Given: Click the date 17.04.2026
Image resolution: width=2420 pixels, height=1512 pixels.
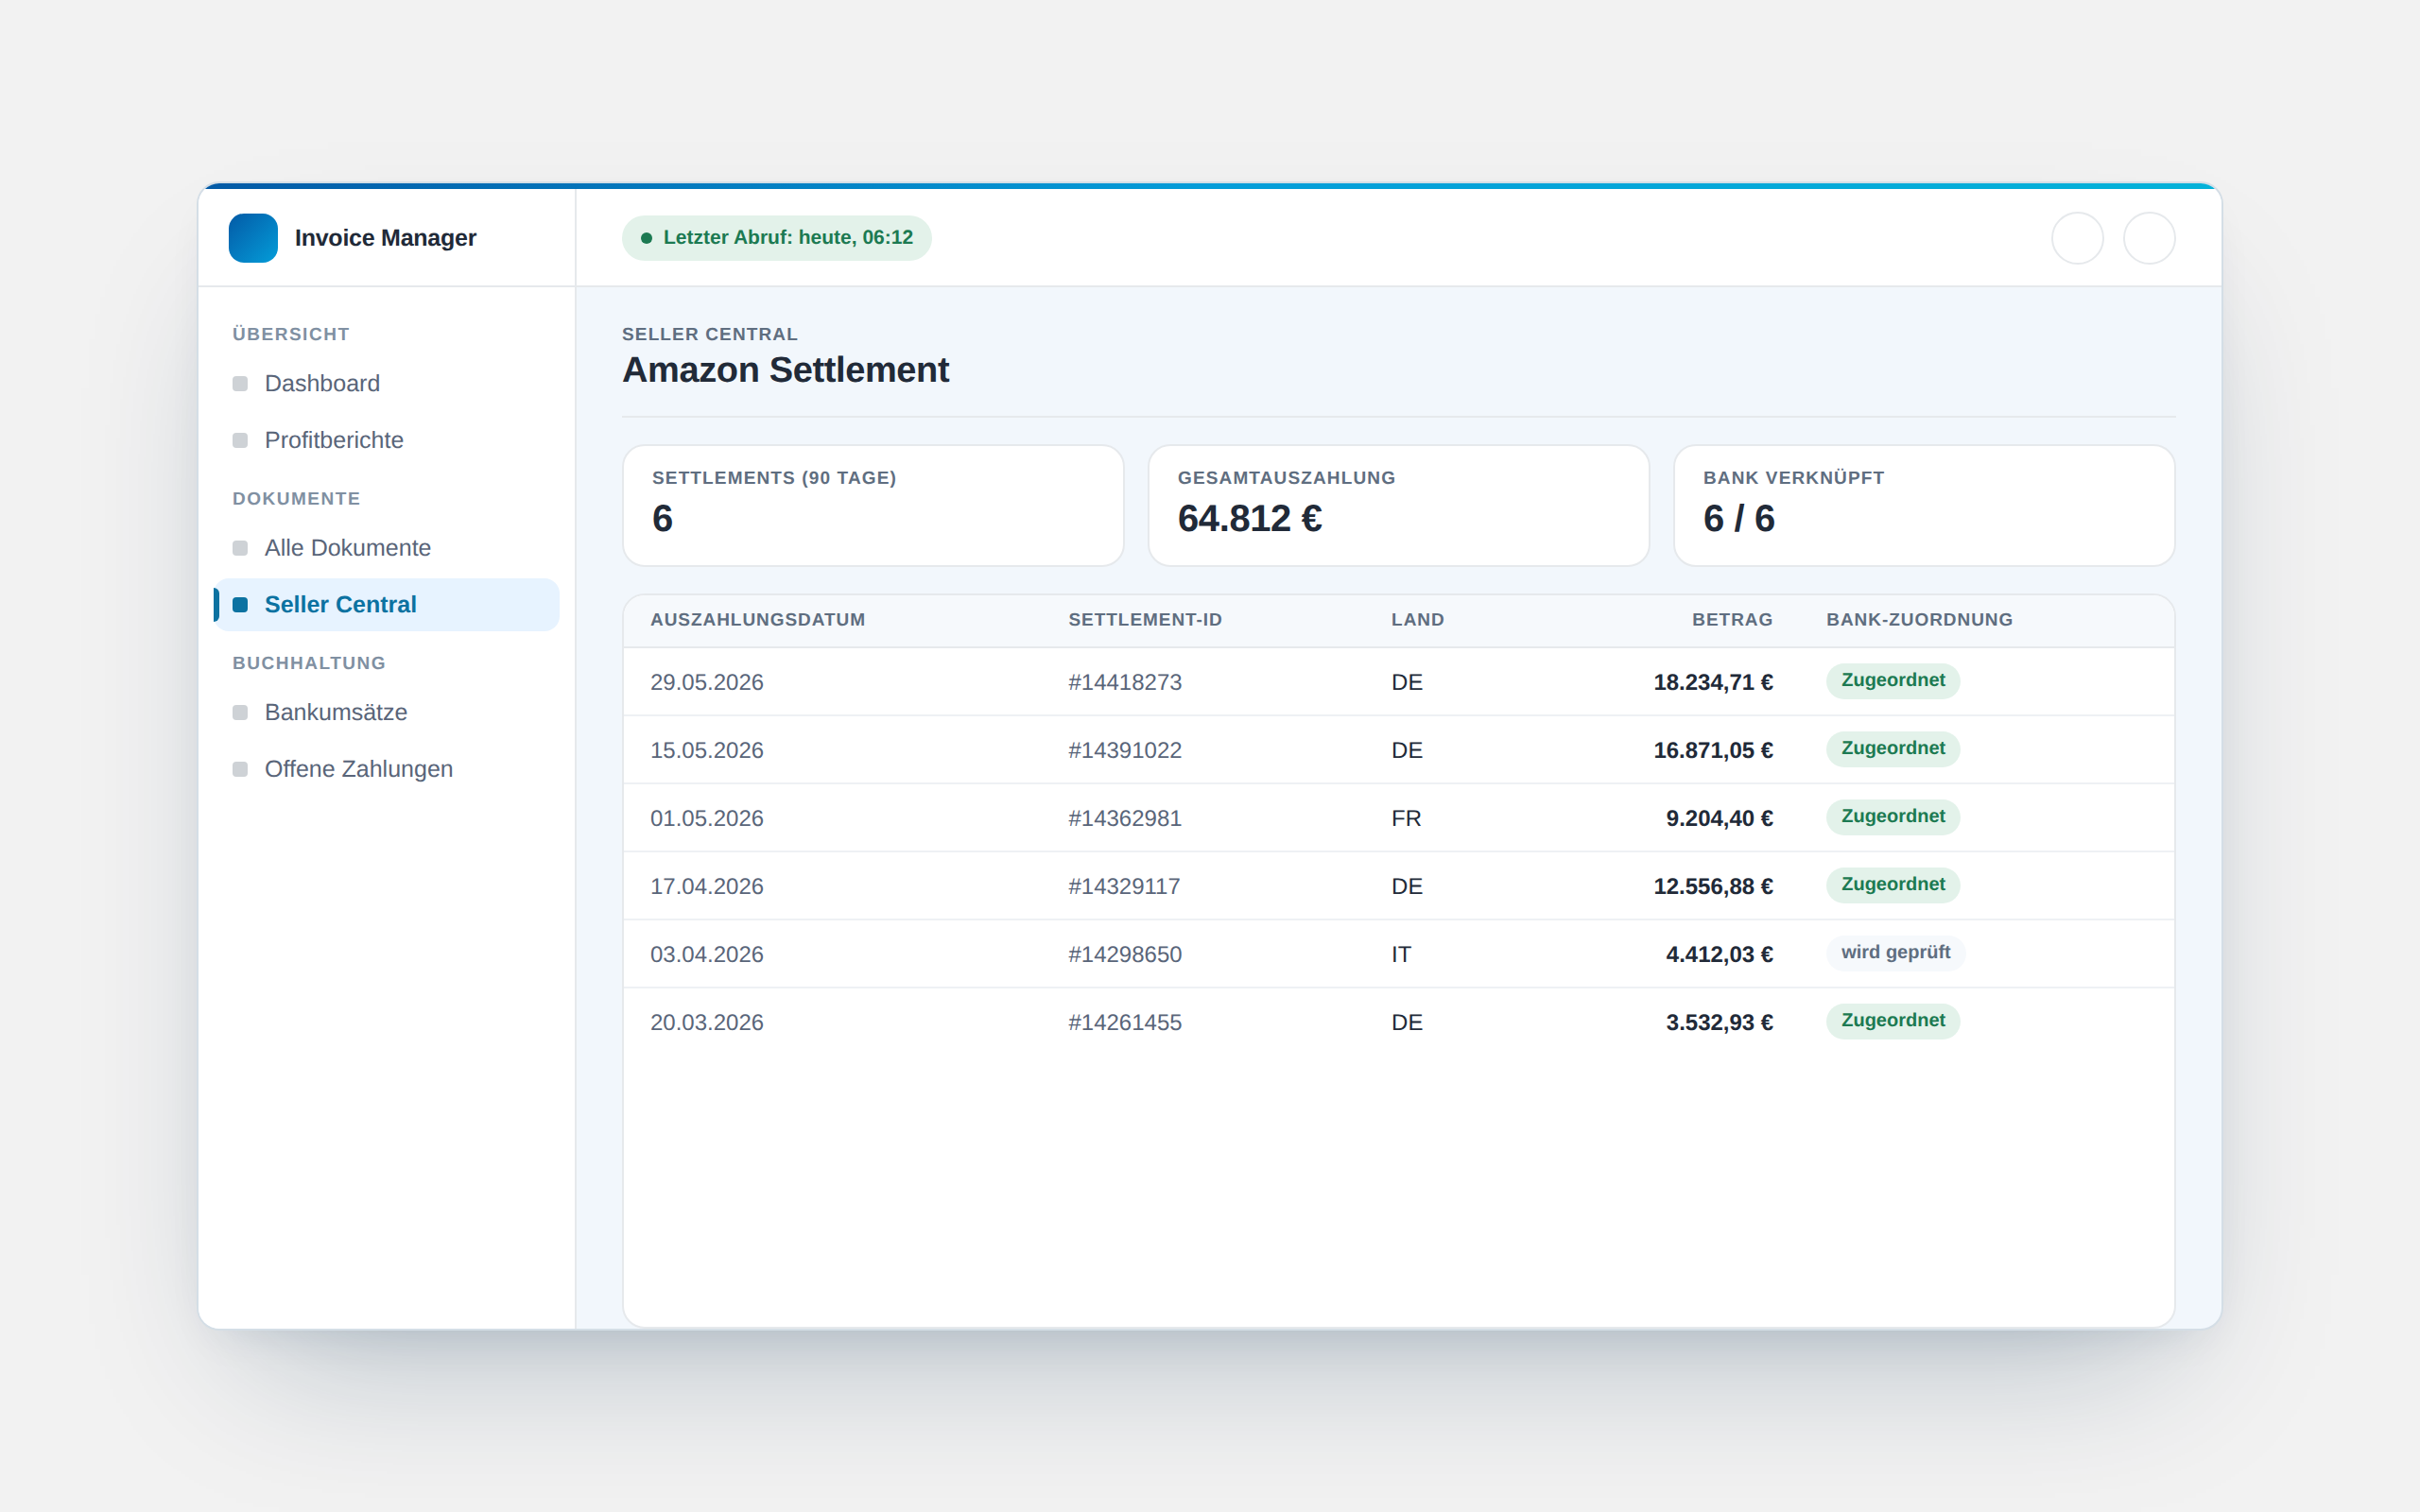Looking at the screenshot, I should pos(707,886).
